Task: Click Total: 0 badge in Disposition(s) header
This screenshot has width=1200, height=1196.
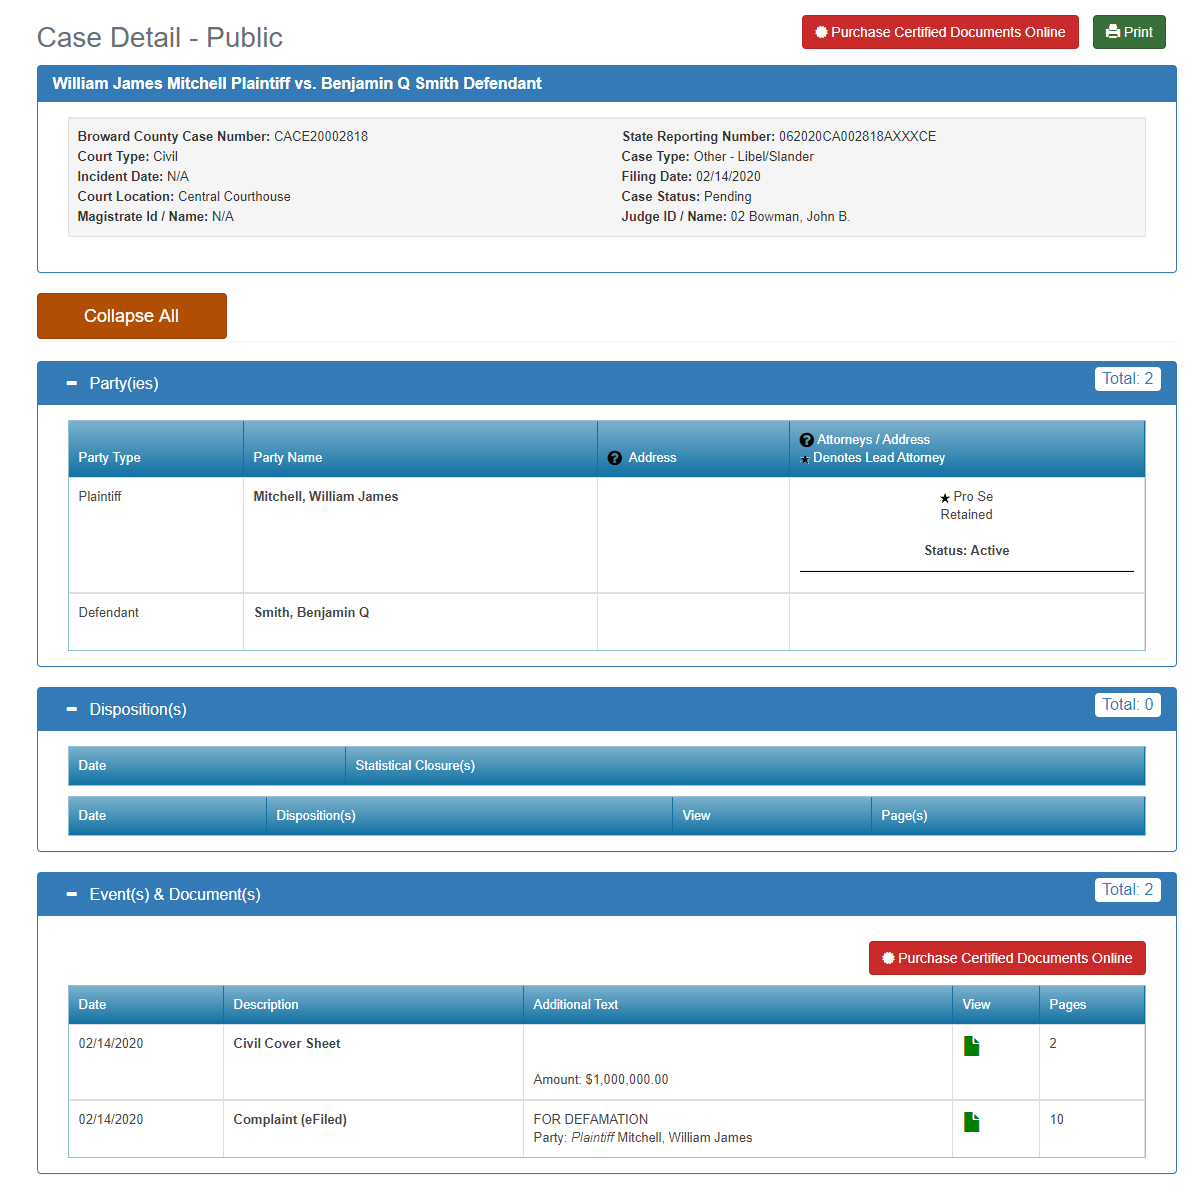Action: coord(1128,705)
